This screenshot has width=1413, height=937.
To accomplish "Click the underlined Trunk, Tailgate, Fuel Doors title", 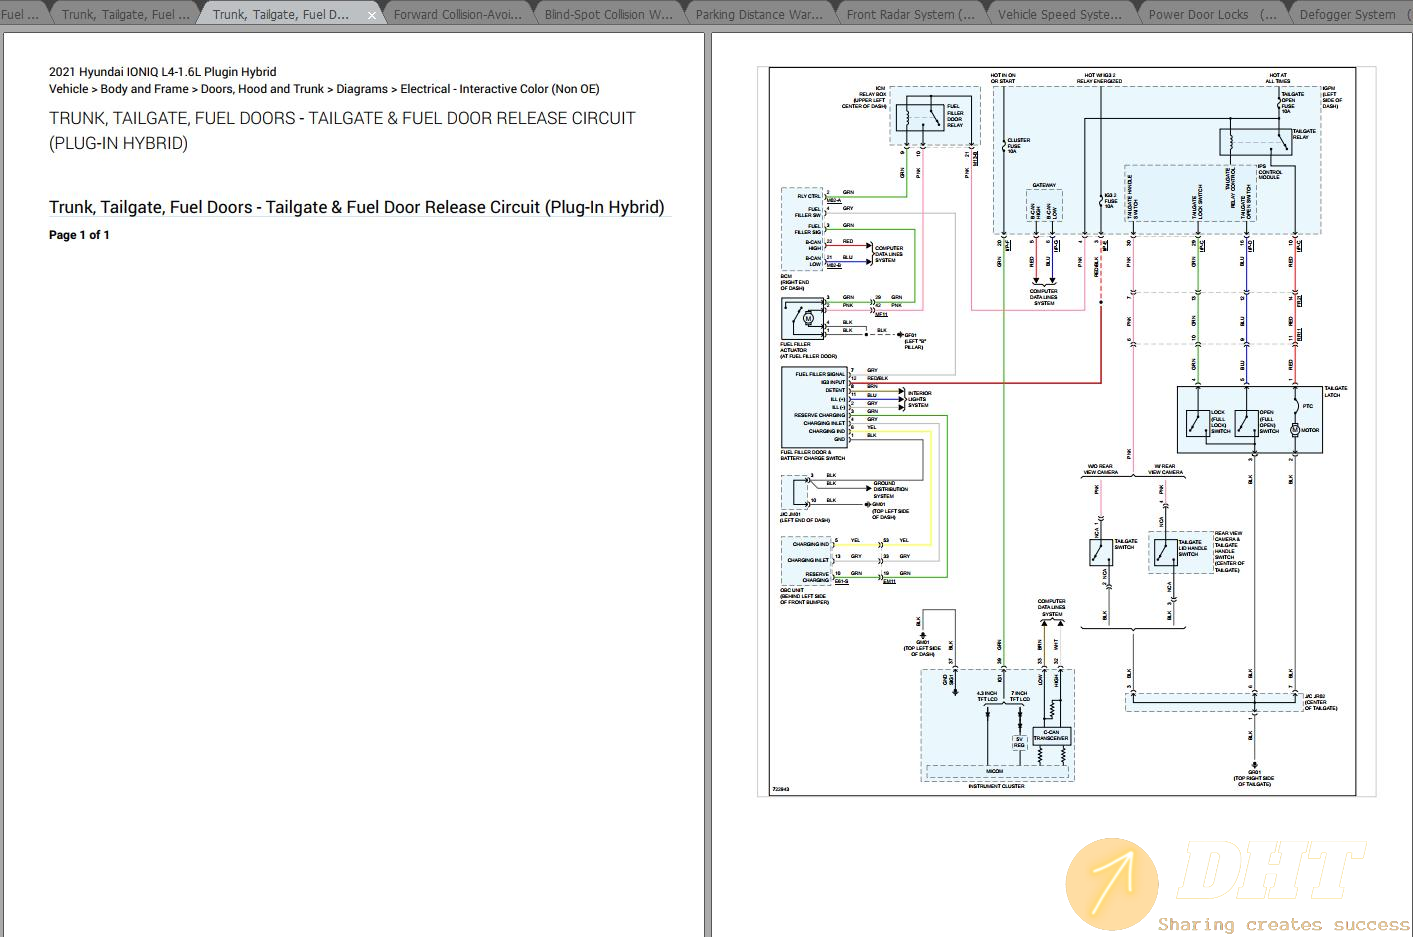I will pos(356,207).
